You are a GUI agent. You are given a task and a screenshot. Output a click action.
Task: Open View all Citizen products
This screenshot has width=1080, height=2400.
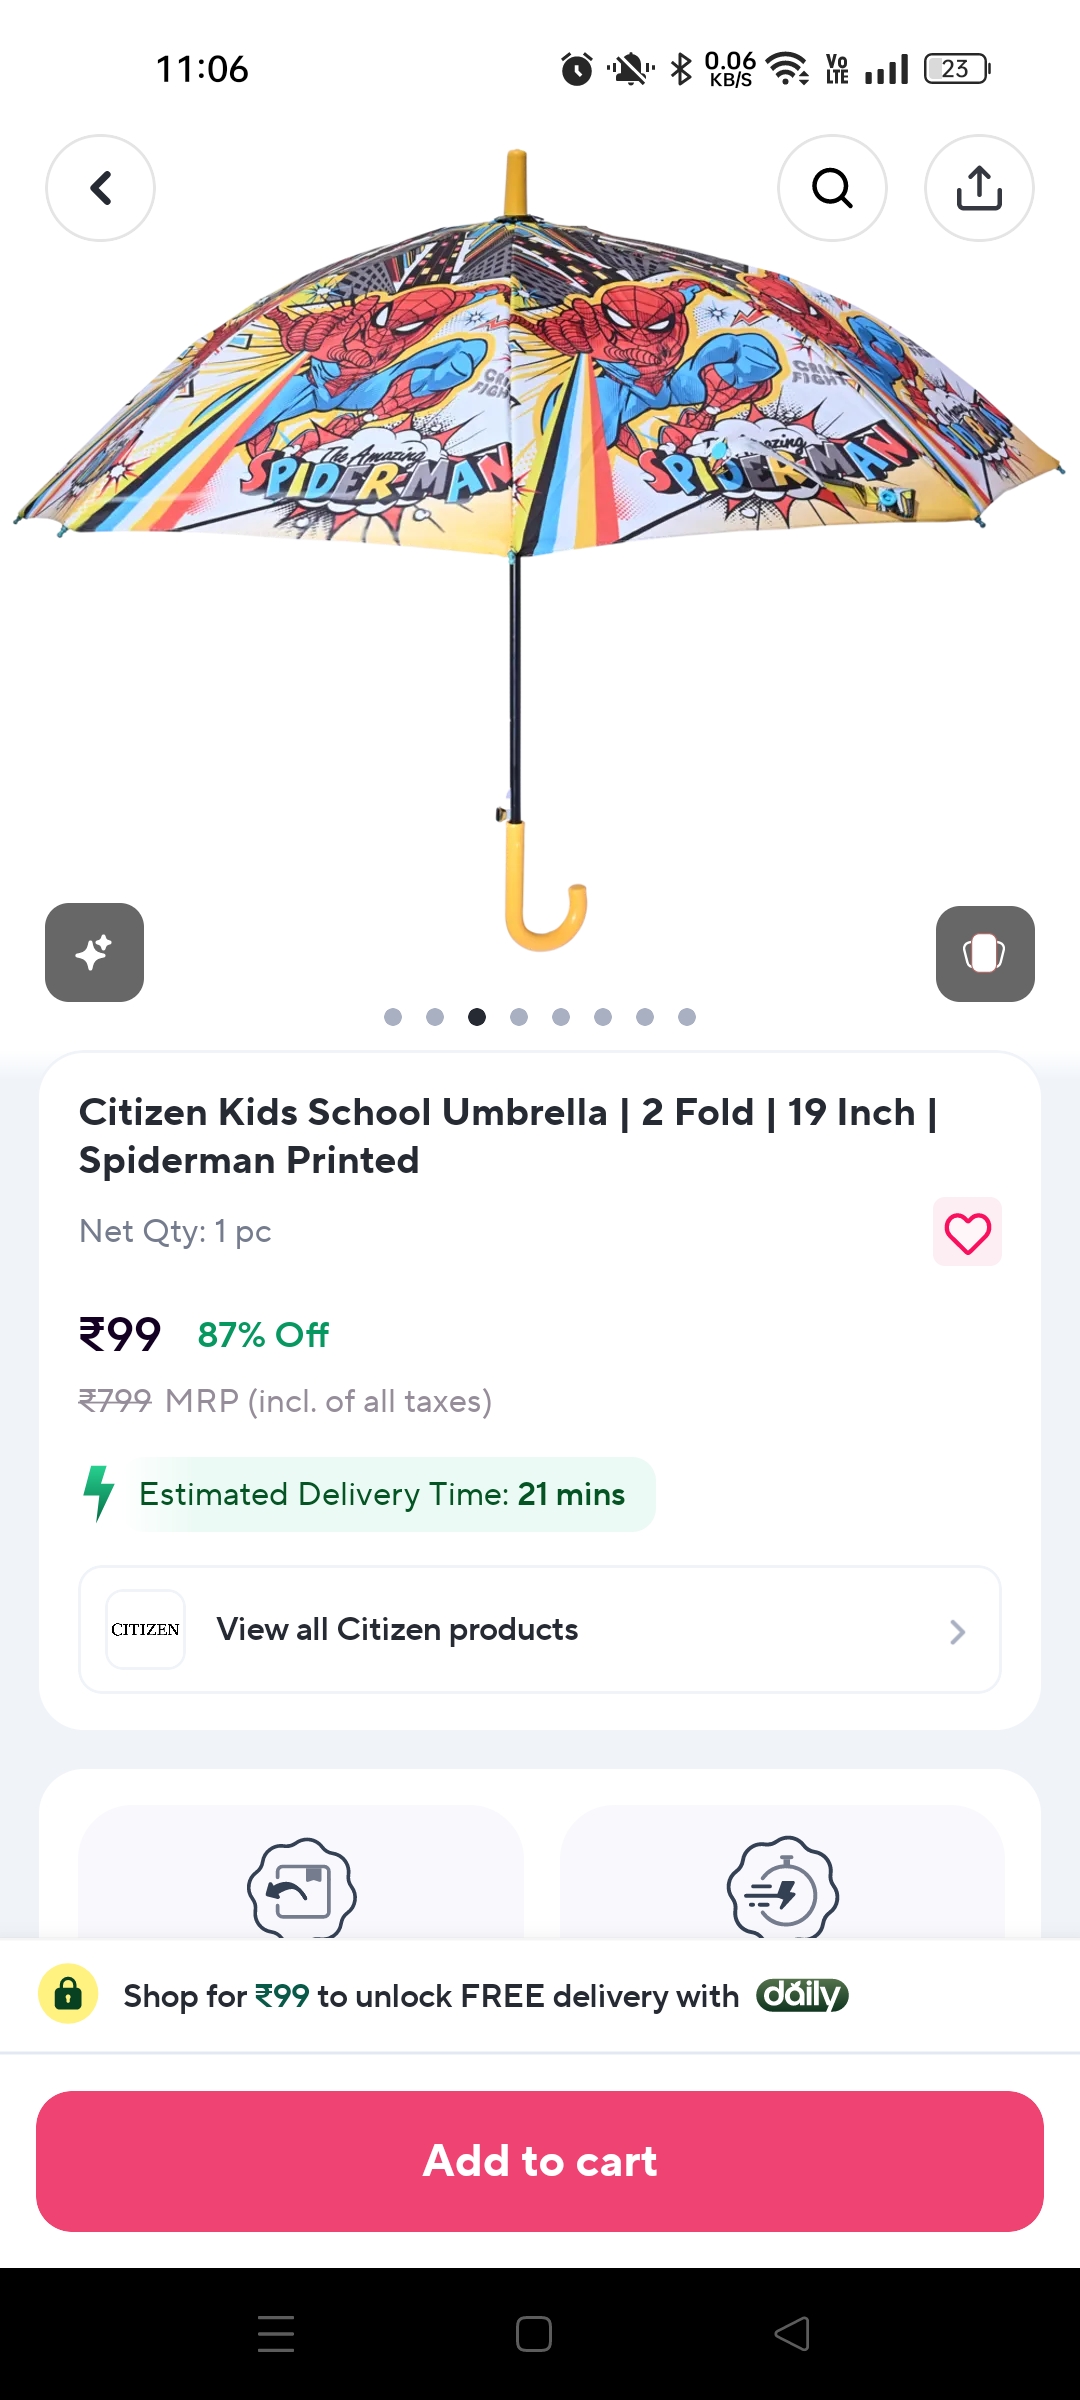(x=398, y=1630)
